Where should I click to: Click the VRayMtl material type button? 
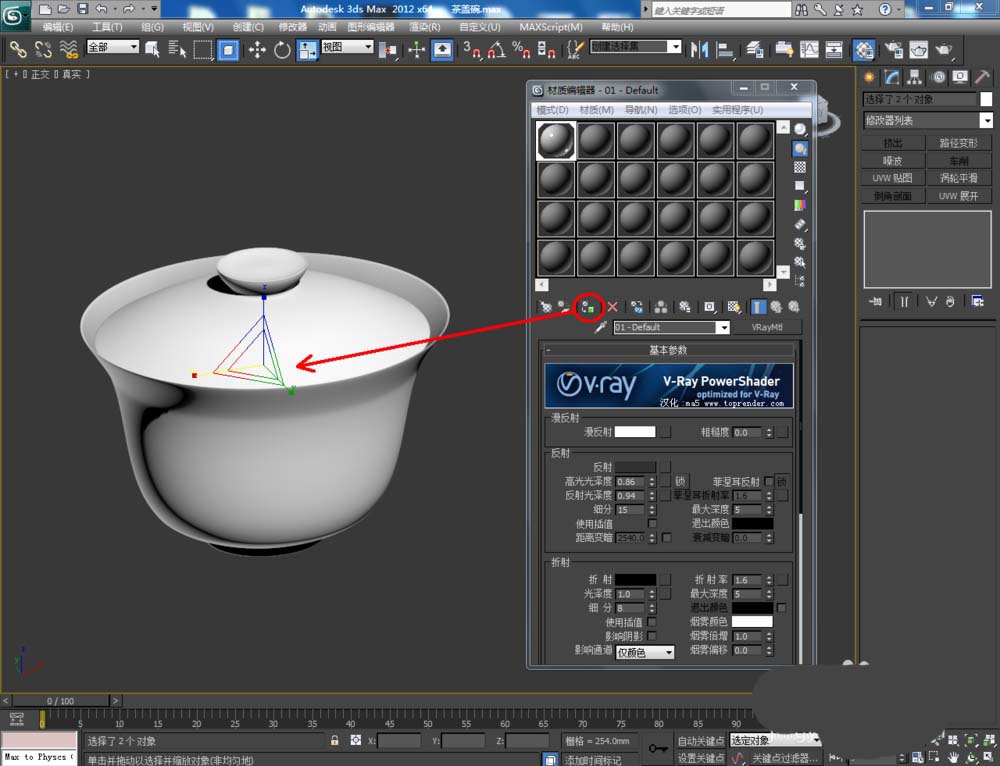767,327
